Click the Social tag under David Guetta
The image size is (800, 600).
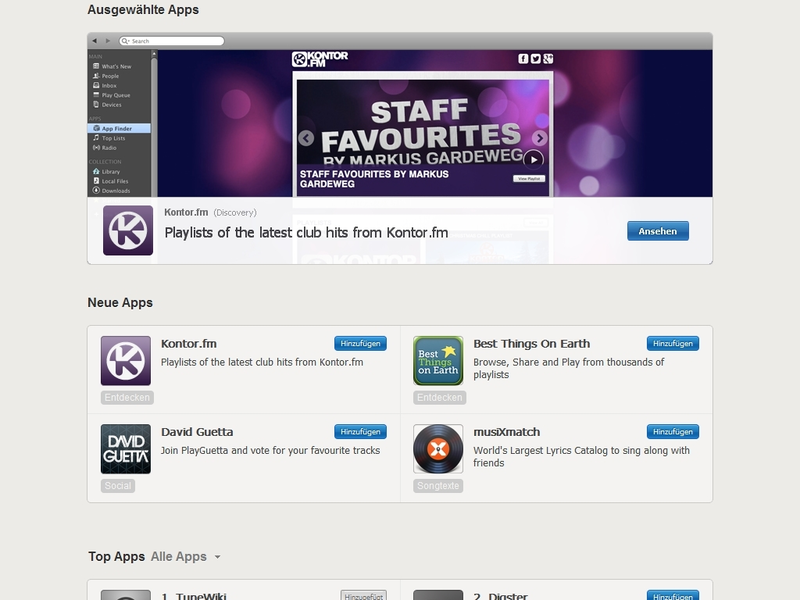point(118,486)
